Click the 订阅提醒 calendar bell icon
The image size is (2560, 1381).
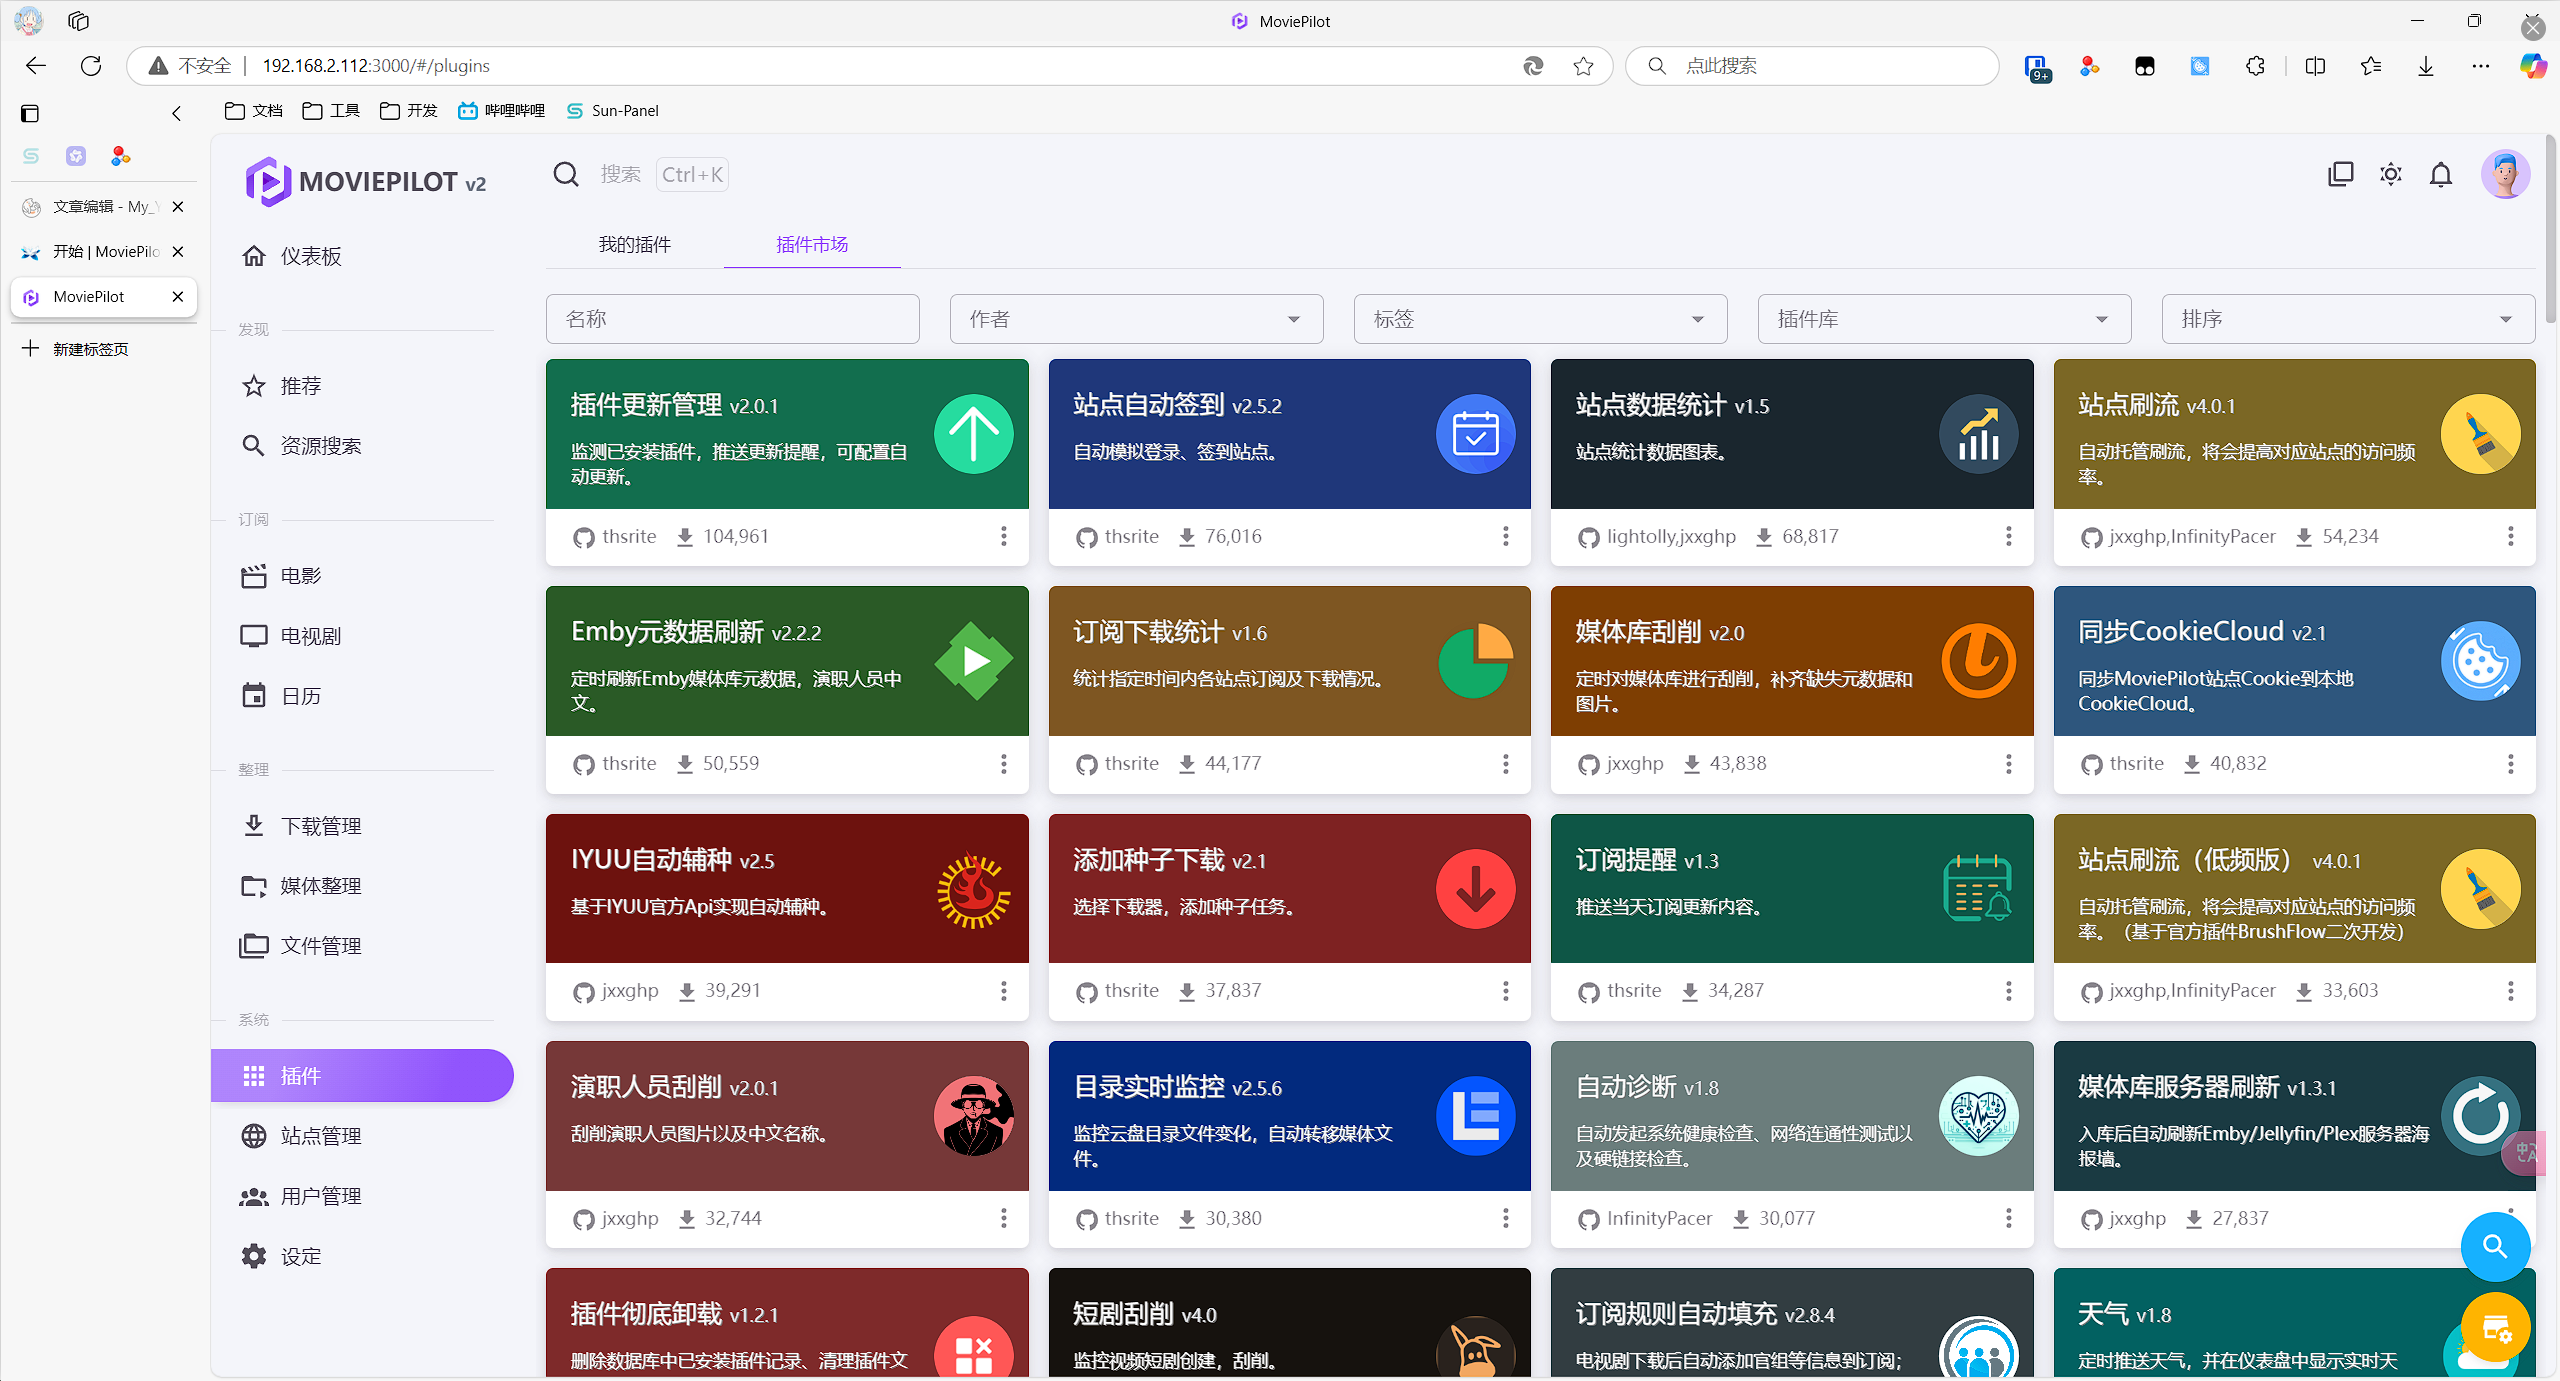[x=1978, y=889]
